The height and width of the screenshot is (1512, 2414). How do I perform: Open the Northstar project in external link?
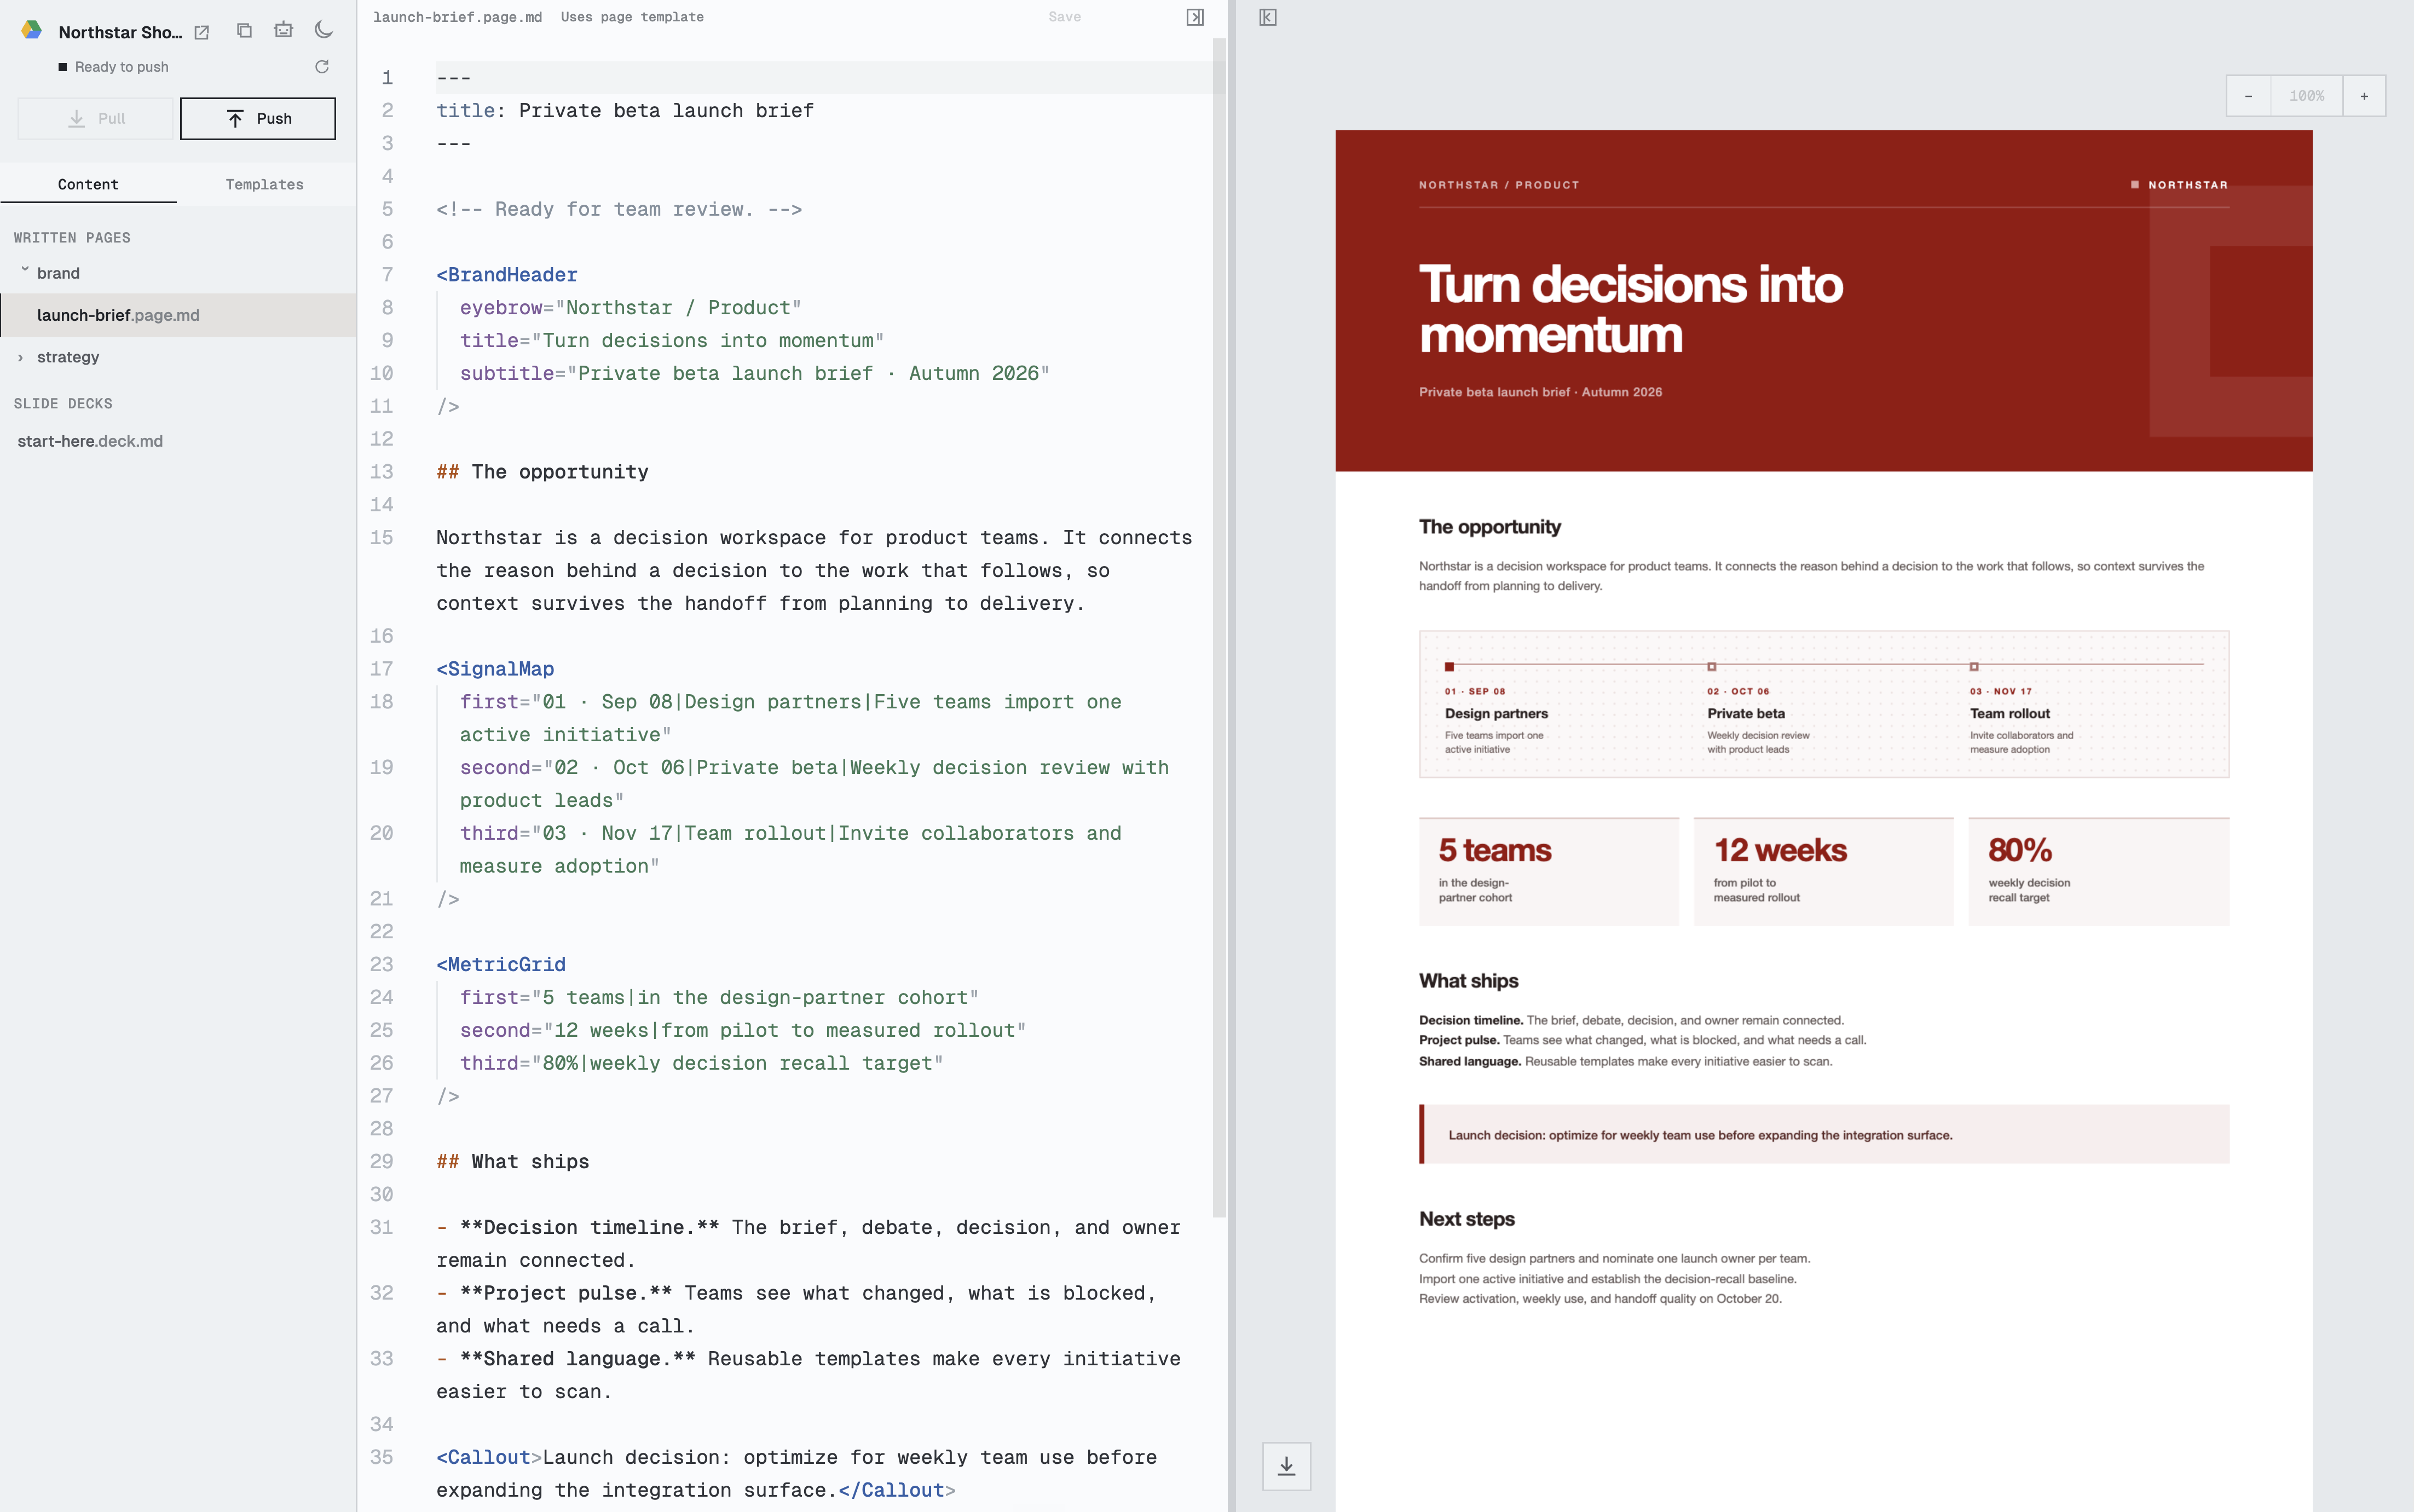click(x=201, y=32)
